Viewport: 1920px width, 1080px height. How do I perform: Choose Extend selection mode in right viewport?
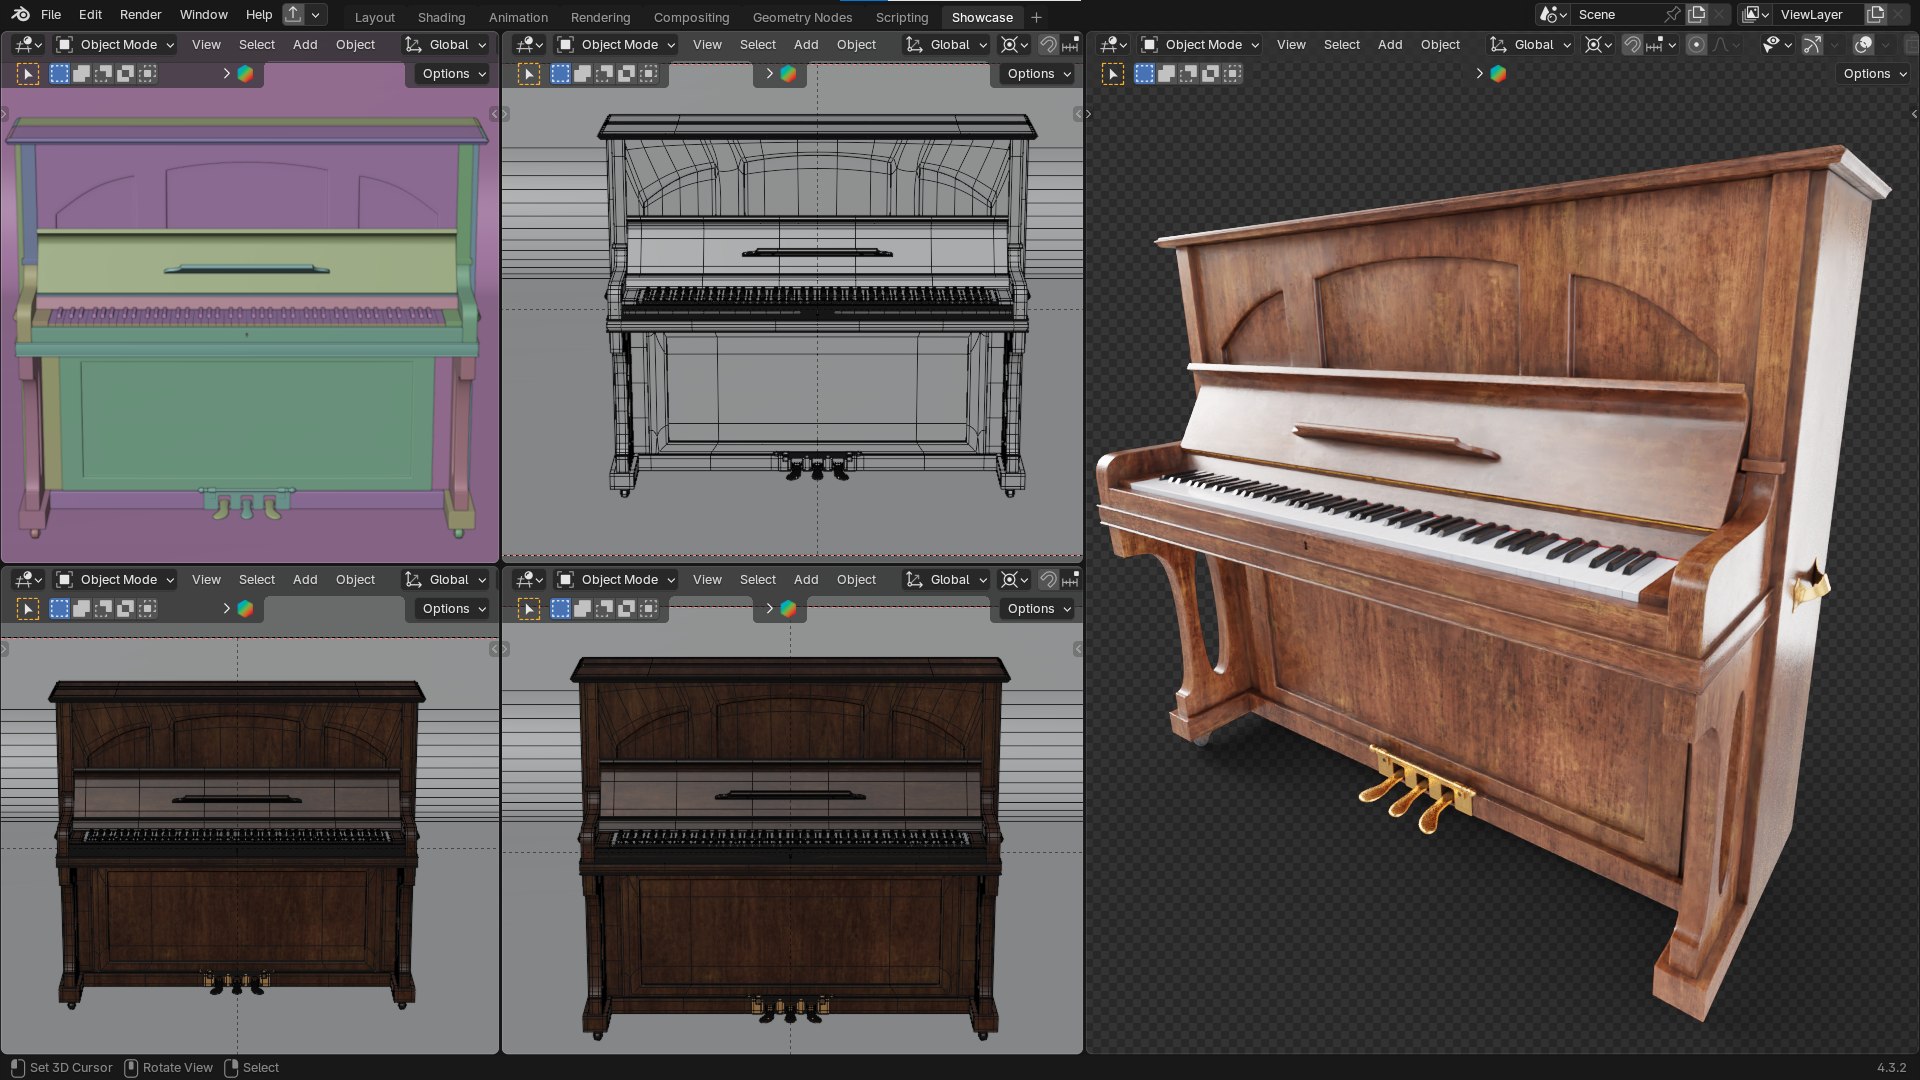(x=1166, y=73)
